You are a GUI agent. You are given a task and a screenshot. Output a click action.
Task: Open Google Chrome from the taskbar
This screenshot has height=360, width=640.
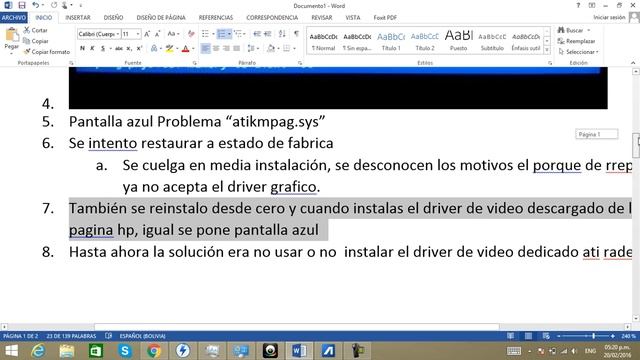[x=154, y=351]
